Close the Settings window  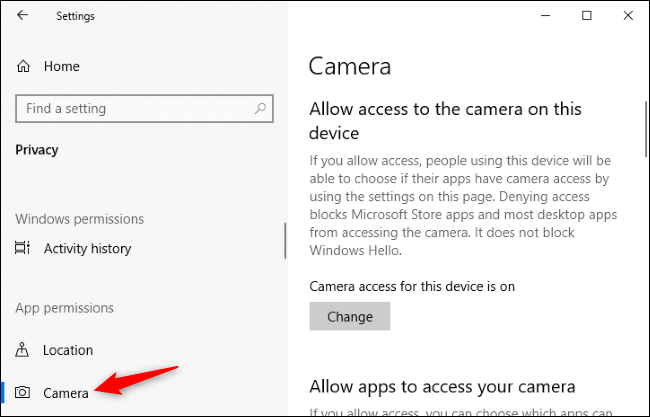pos(627,16)
